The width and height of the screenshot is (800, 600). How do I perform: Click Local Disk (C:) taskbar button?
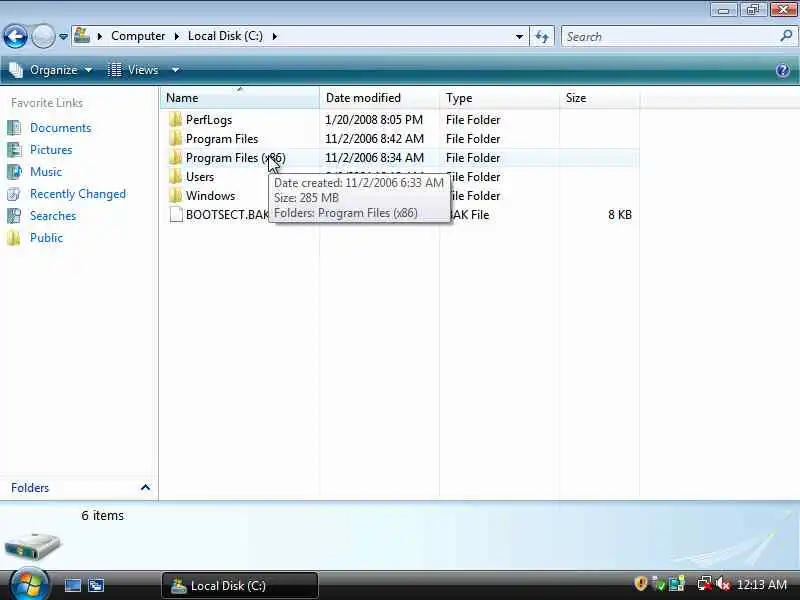click(240, 585)
